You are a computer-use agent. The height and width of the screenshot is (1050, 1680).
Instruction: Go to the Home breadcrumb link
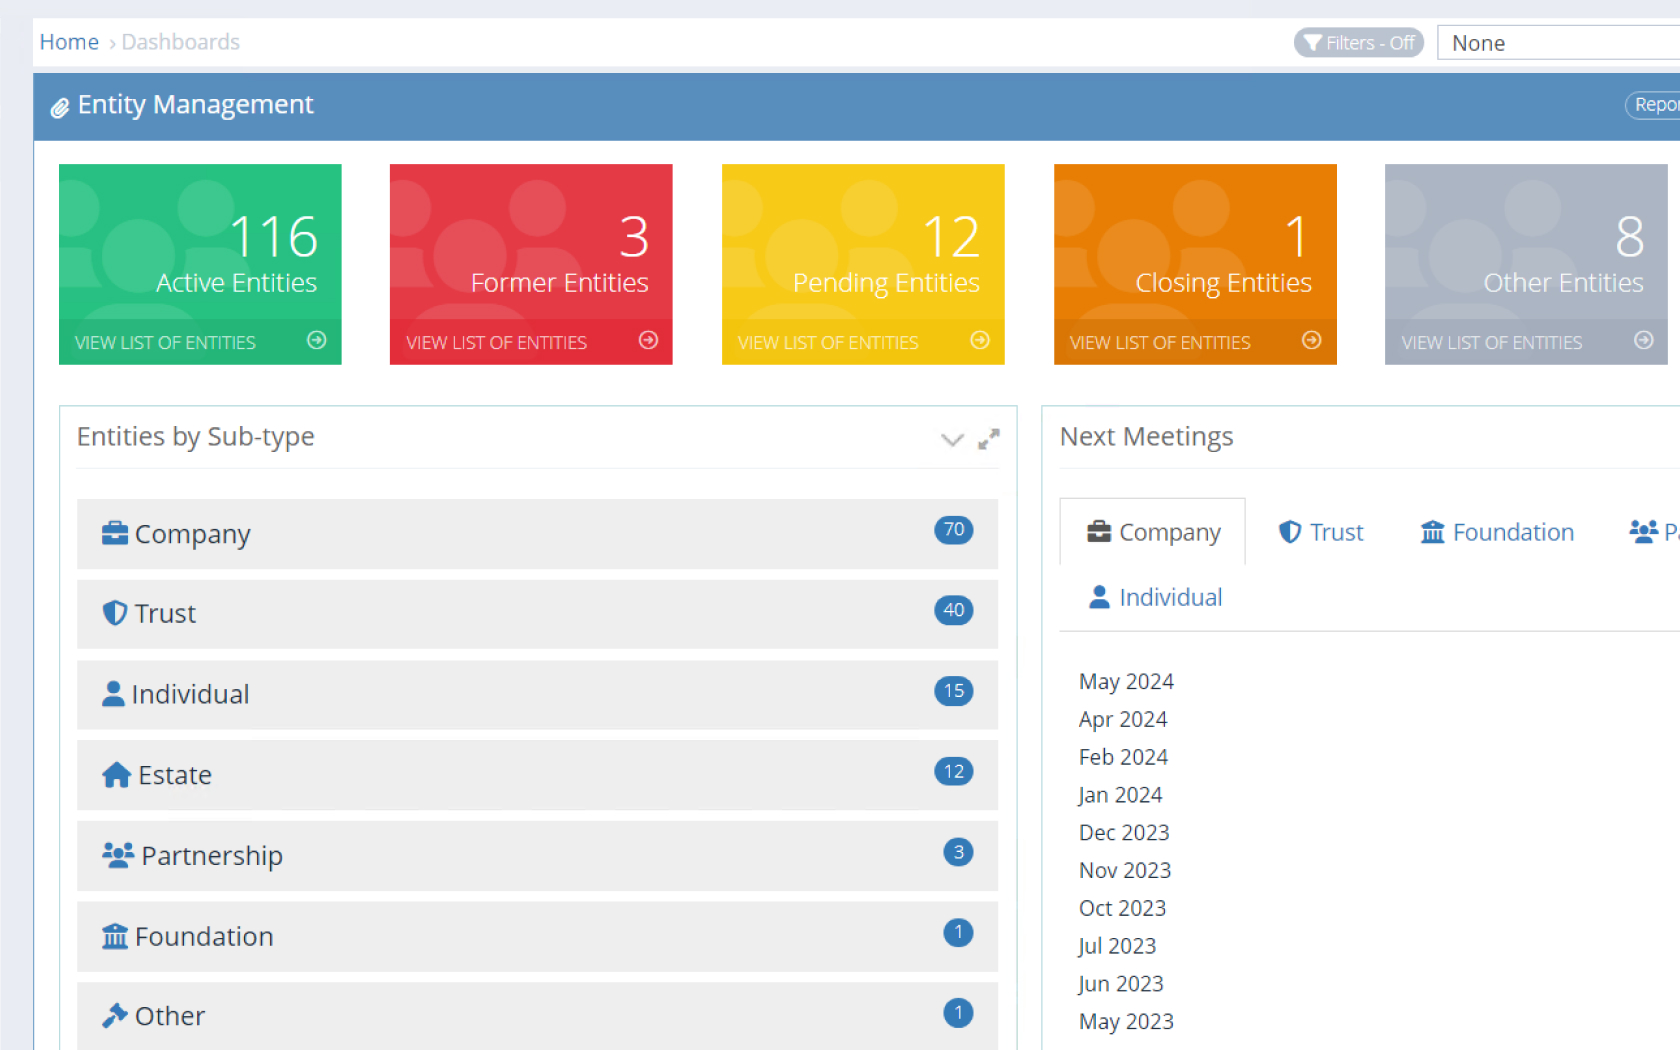point(69,42)
